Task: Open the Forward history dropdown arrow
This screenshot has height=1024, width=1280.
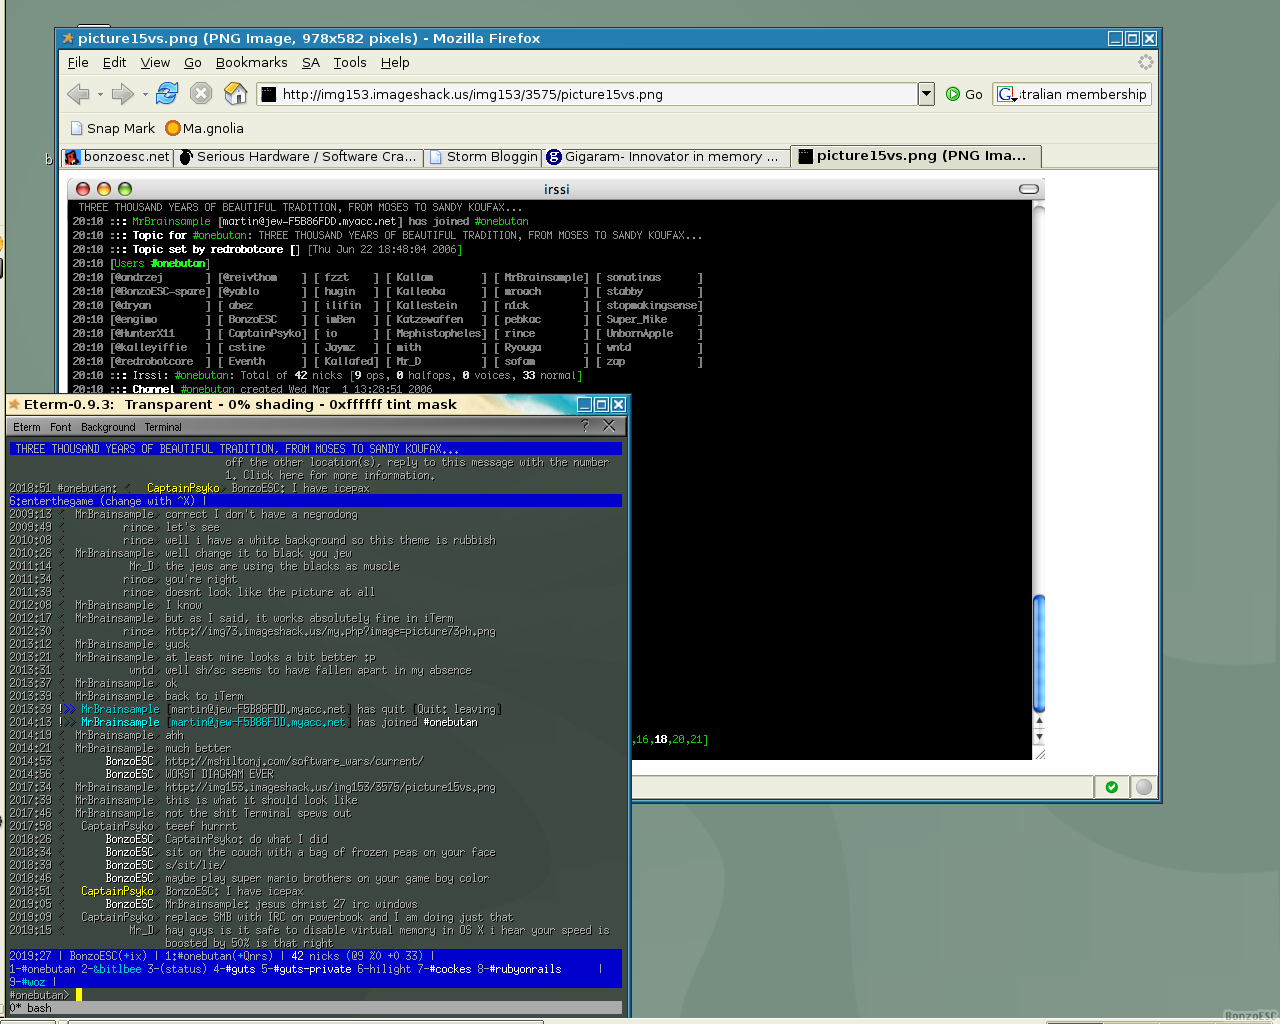Action: (x=145, y=94)
